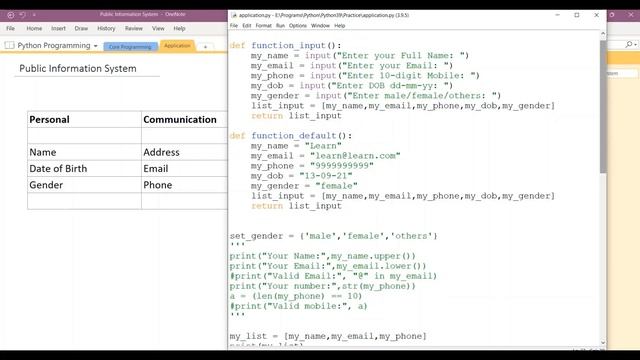Click the Date of Birth table cell
The height and width of the screenshot is (360, 640).
(84, 169)
